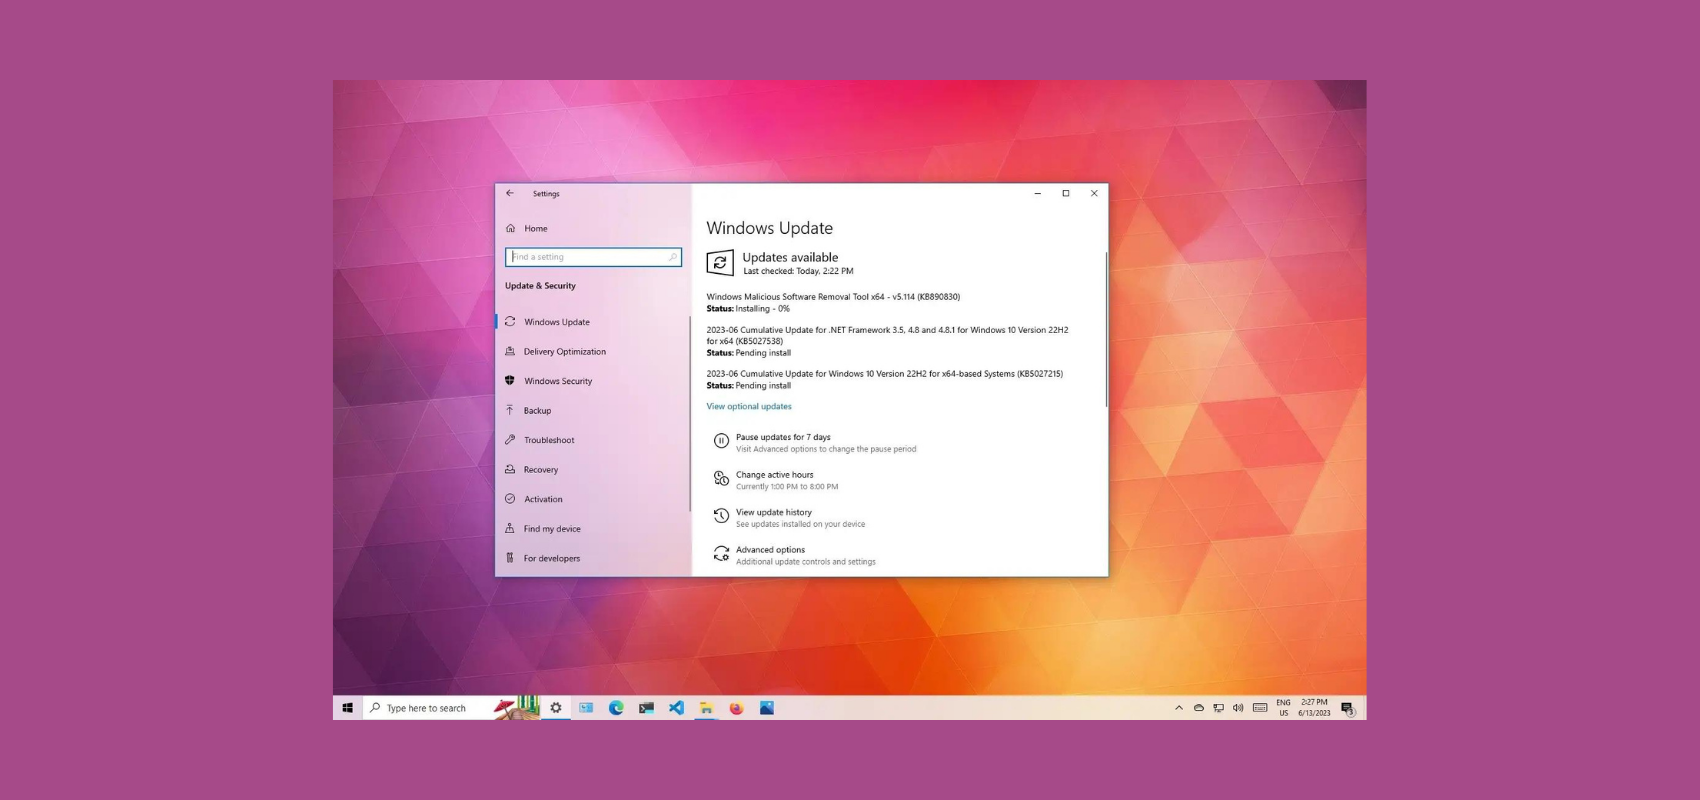Click the Update & Security heading
1700x800 pixels.
pos(540,286)
